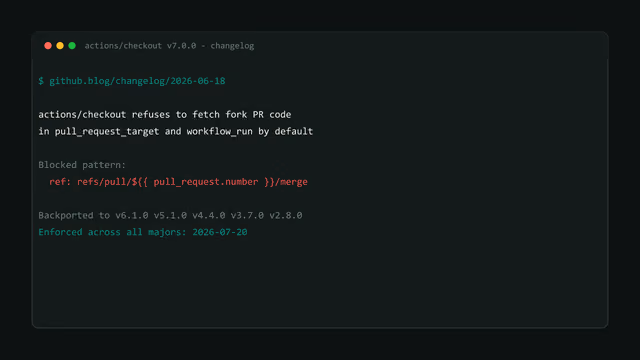Click the line about refusing fork PR code

(165, 115)
